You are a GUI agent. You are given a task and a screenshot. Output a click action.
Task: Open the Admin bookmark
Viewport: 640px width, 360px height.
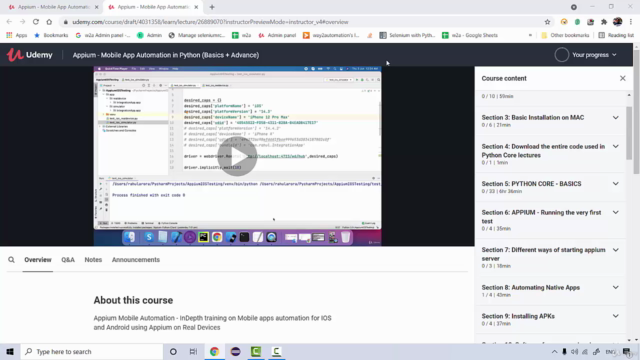pyautogui.click(x=149, y=36)
